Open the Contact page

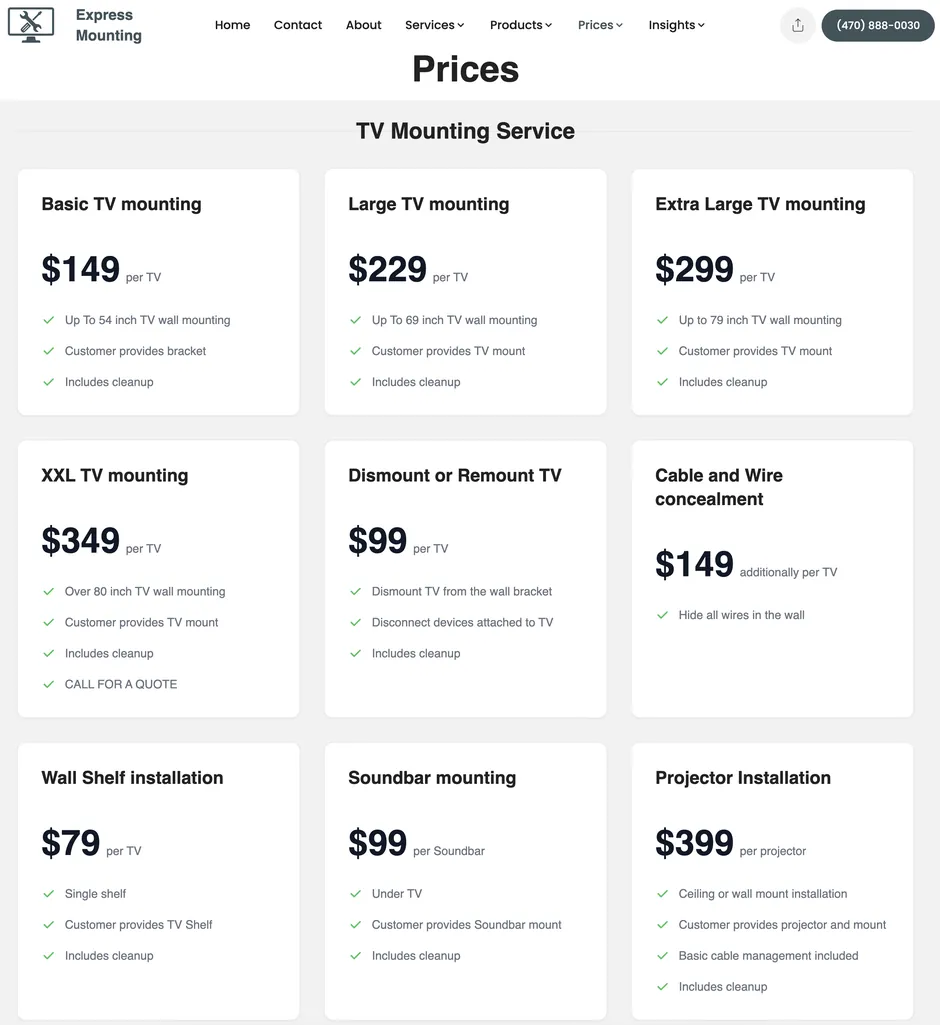[298, 25]
